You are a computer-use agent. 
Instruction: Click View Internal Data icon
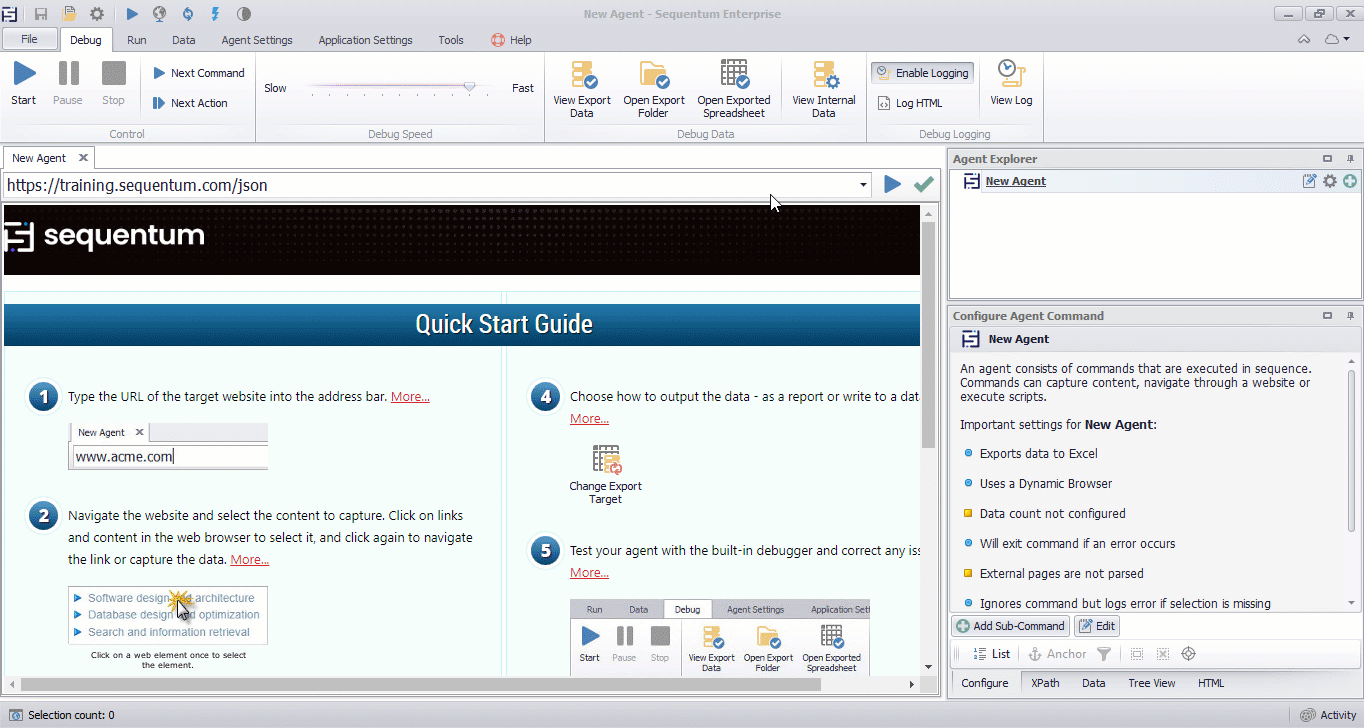click(x=824, y=76)
